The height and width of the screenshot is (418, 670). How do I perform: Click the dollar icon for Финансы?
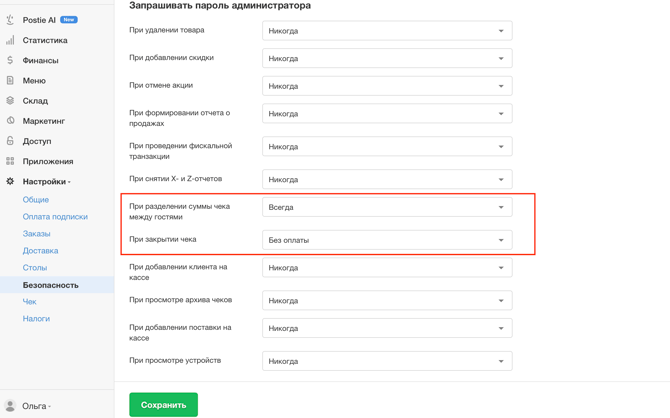(x=10, y=60)
